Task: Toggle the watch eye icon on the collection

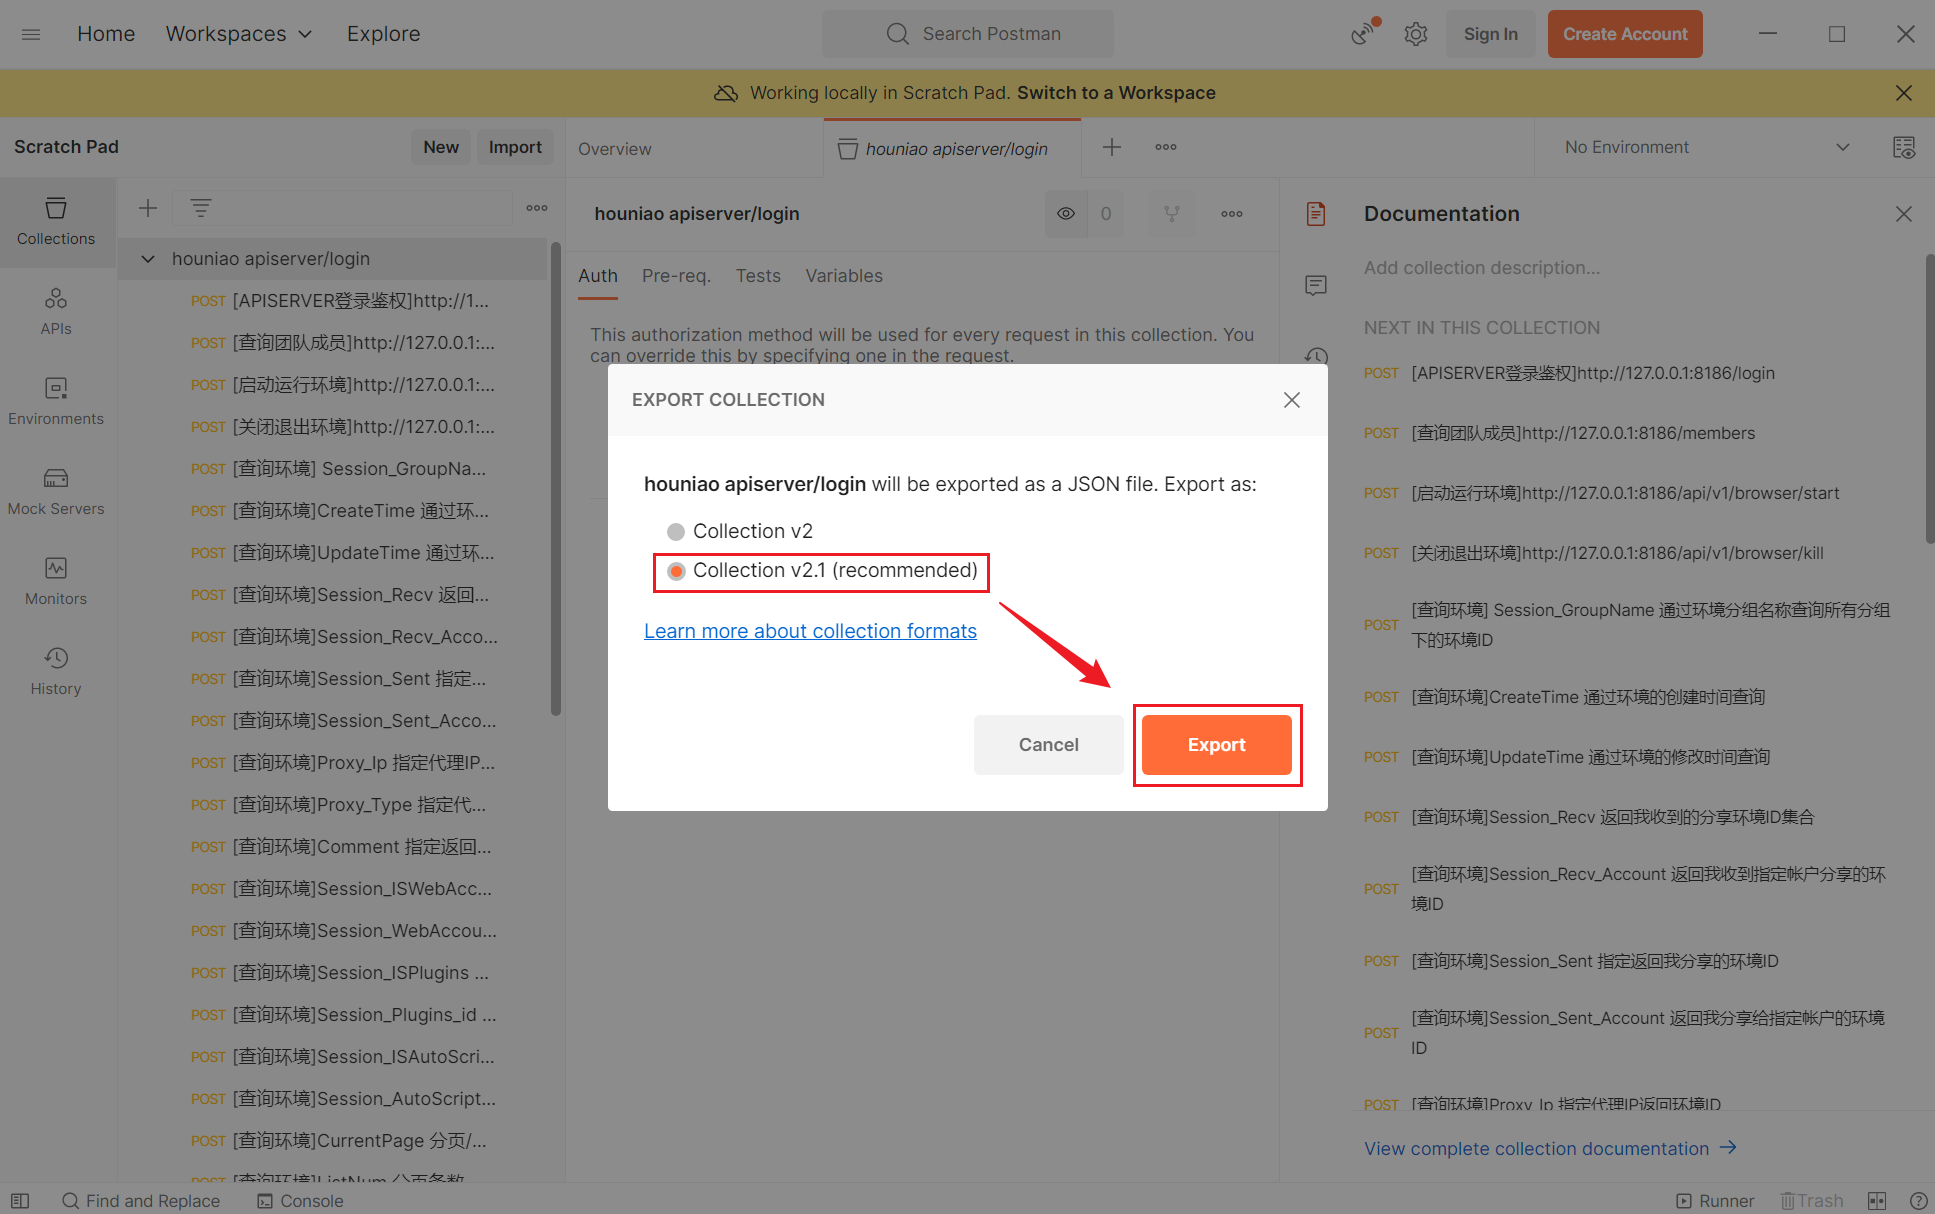Action: pos(1066,214)
